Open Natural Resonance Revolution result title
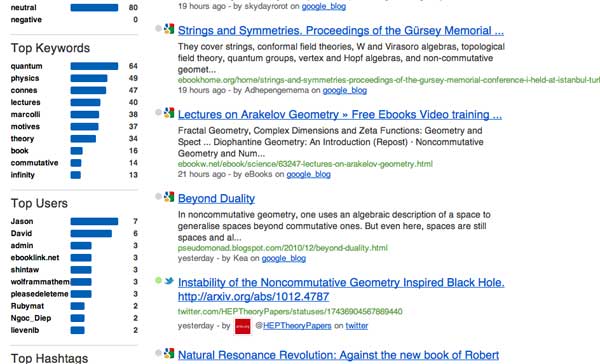 click(338, 355)
